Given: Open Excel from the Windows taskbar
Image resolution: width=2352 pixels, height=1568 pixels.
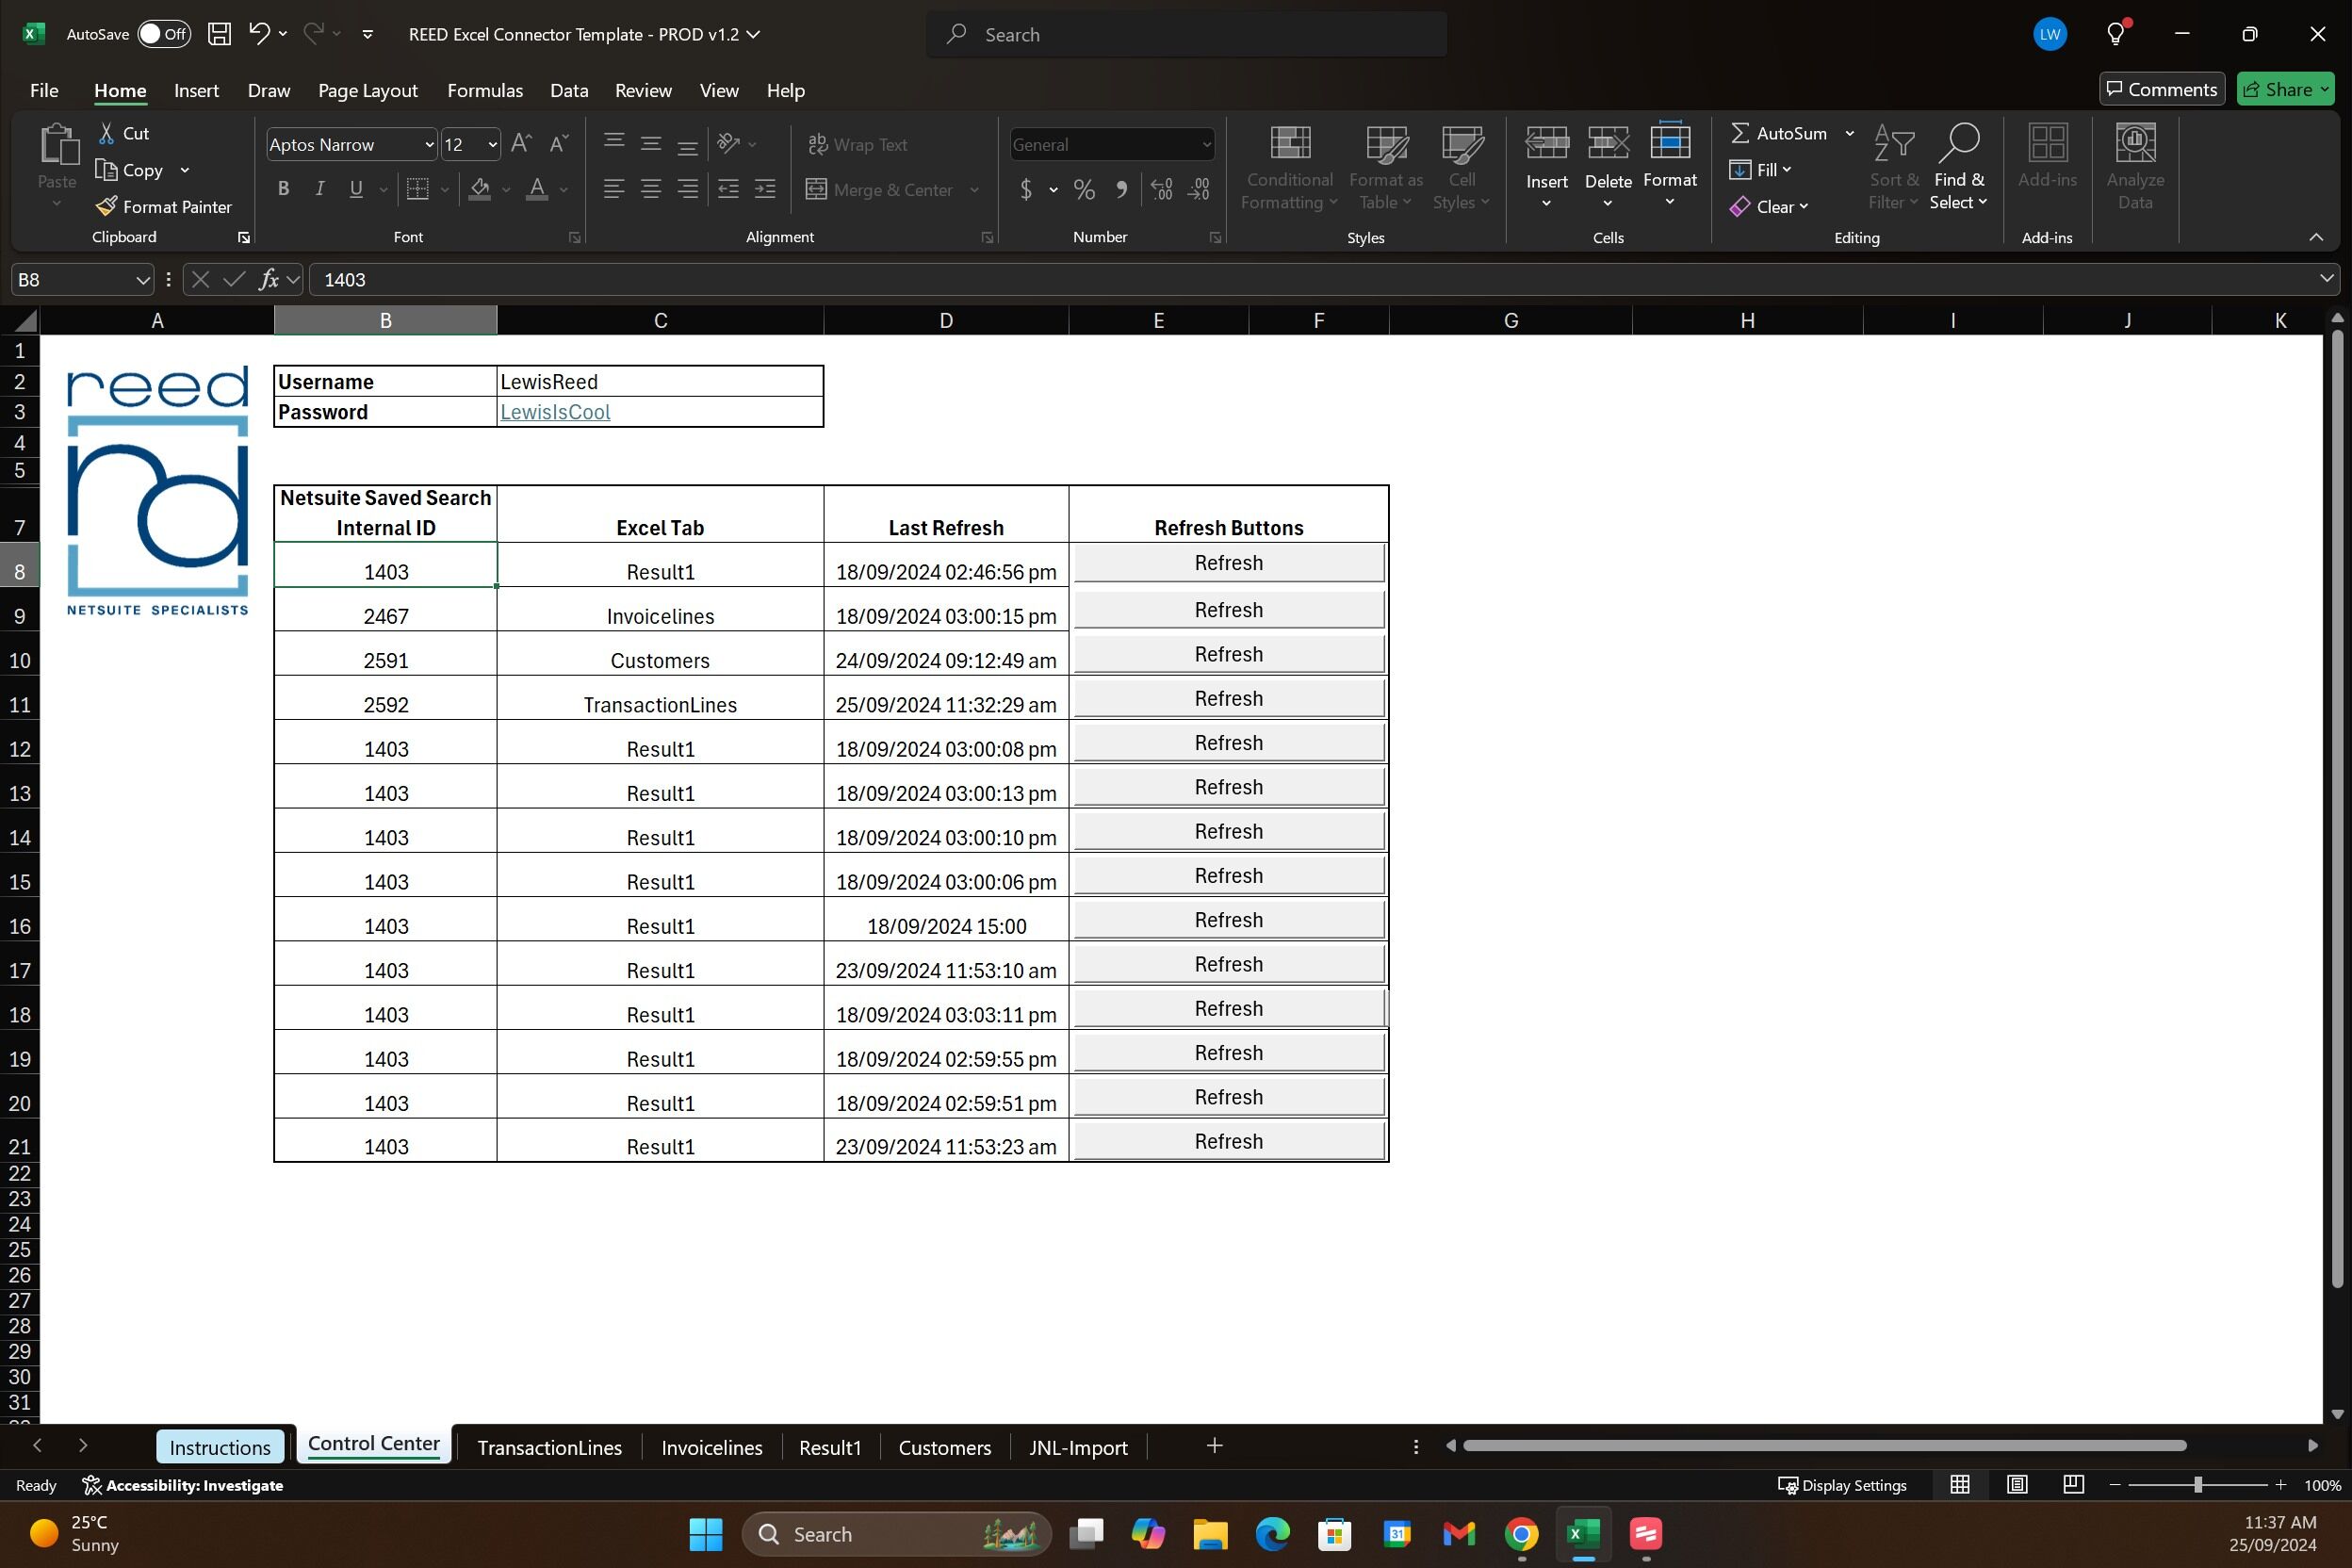Looking at the screenshot, I should click(1583, 1533).
